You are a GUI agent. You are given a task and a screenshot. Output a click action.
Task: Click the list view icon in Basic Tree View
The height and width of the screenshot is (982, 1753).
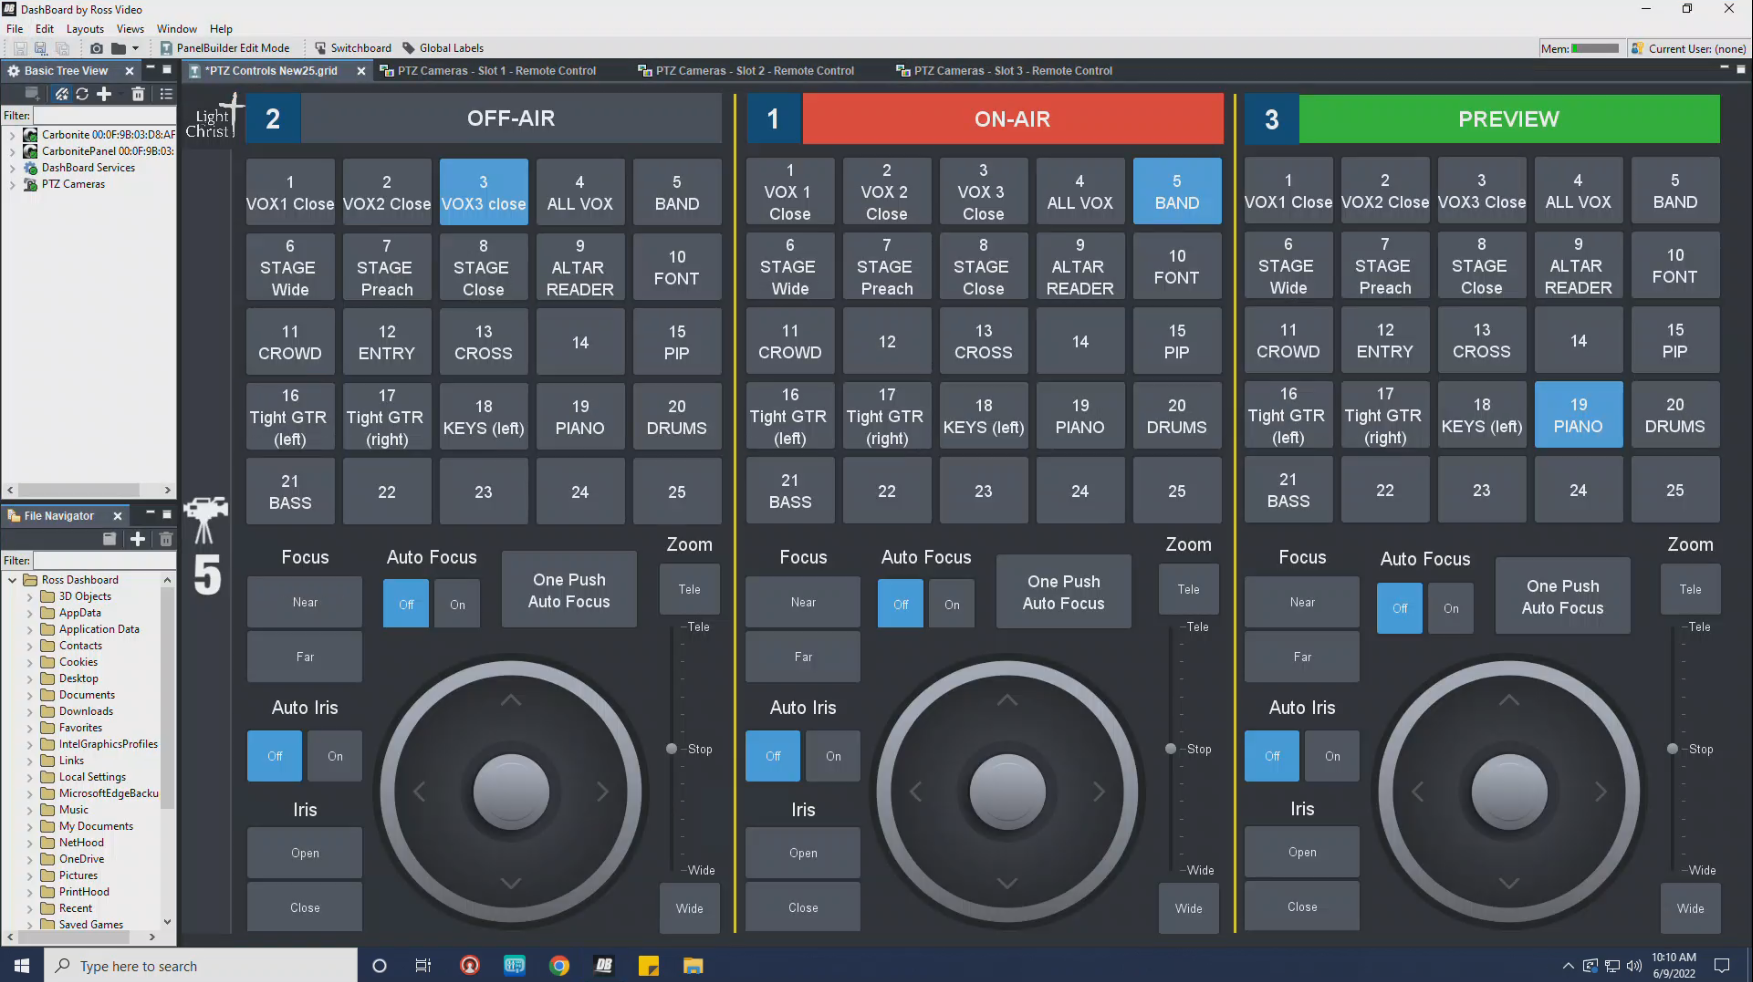point(166,94)
